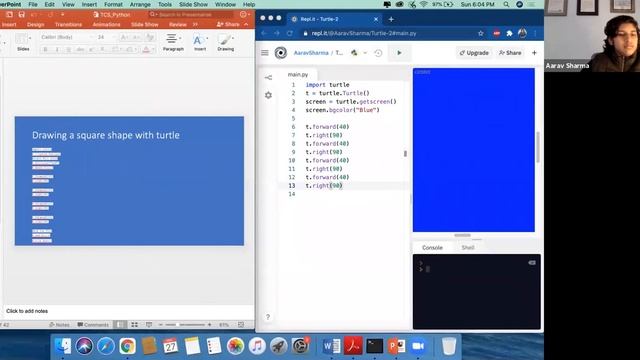
Task: Switch to the Shell tab
Action: tap(468, 247)
